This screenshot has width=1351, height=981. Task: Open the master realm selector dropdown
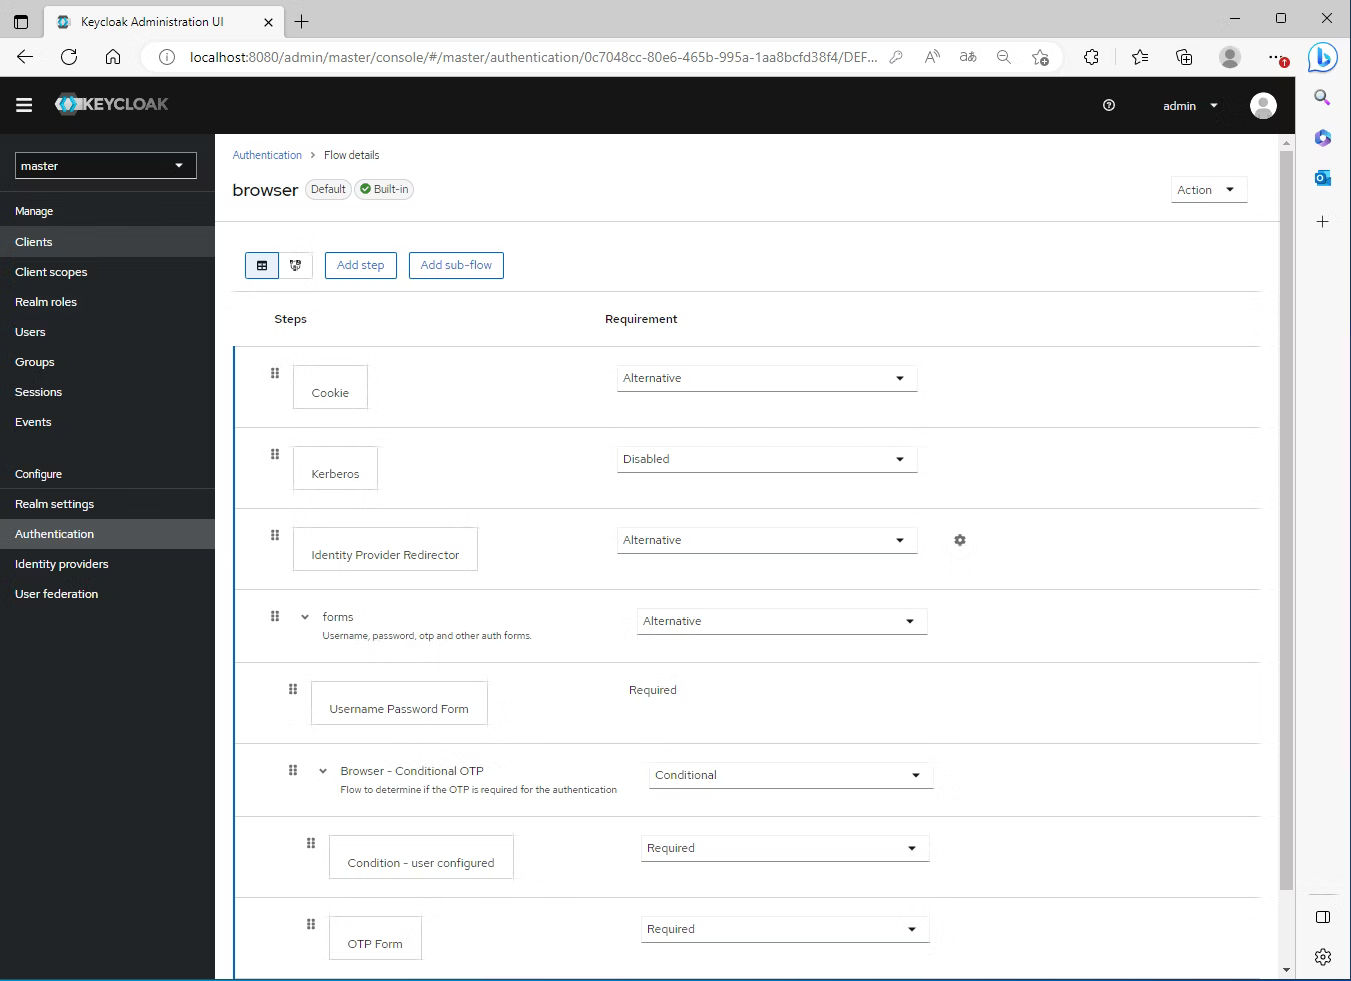[105, 166]
